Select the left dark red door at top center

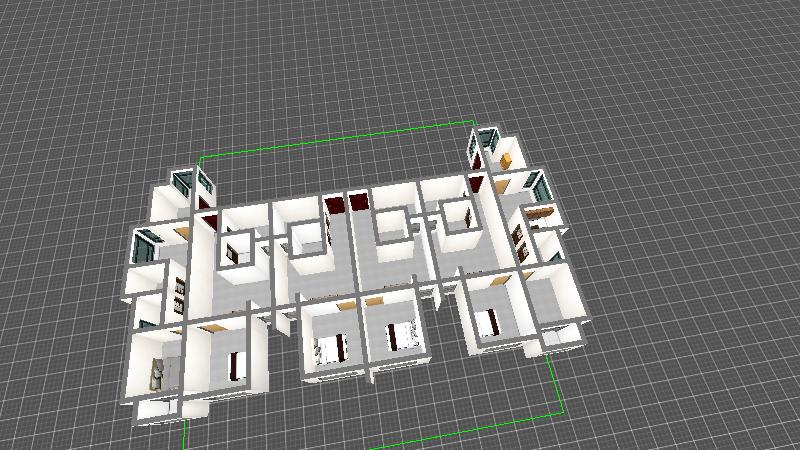[x=334, y=206]
